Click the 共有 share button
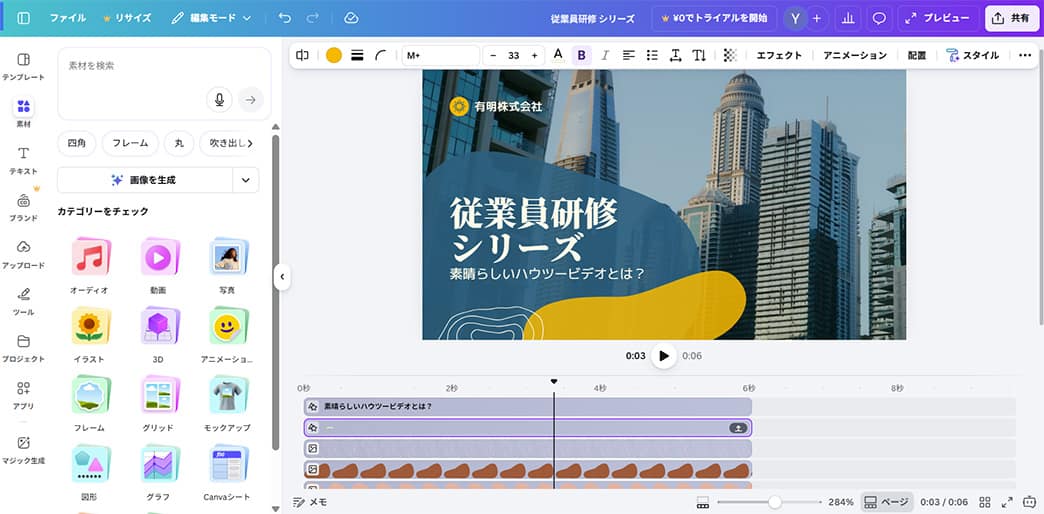The image size is (1044, 514). 1011,19
